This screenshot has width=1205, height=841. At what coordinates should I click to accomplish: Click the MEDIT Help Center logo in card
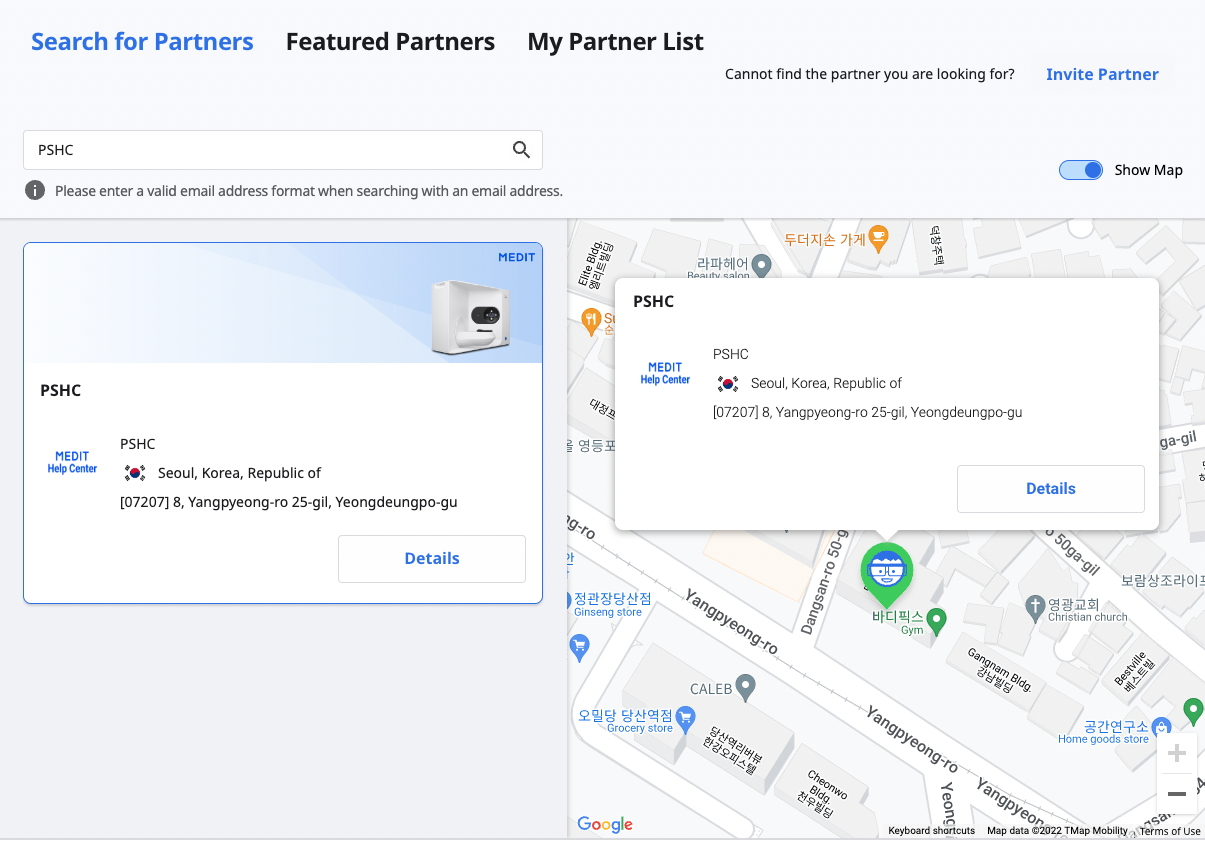pos(72,462)
